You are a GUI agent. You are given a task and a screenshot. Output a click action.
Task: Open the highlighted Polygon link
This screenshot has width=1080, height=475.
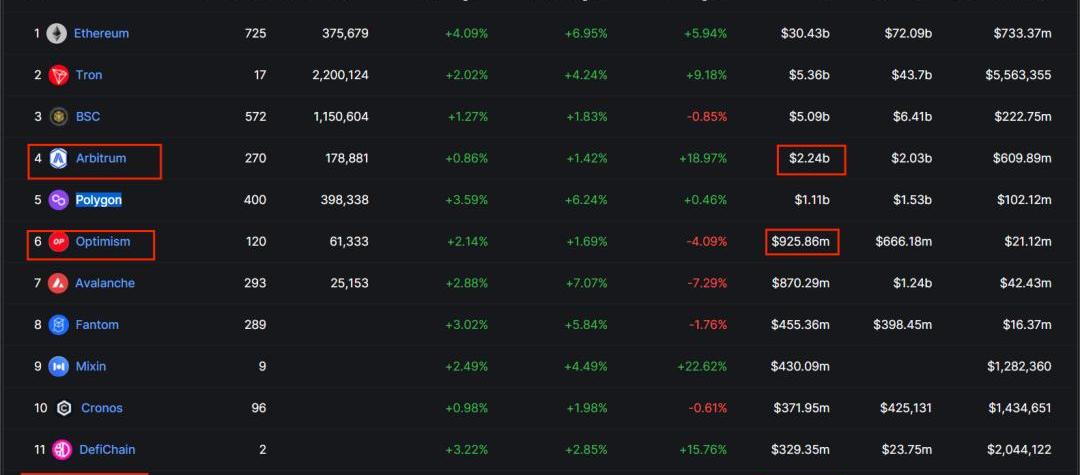point(99,200)
